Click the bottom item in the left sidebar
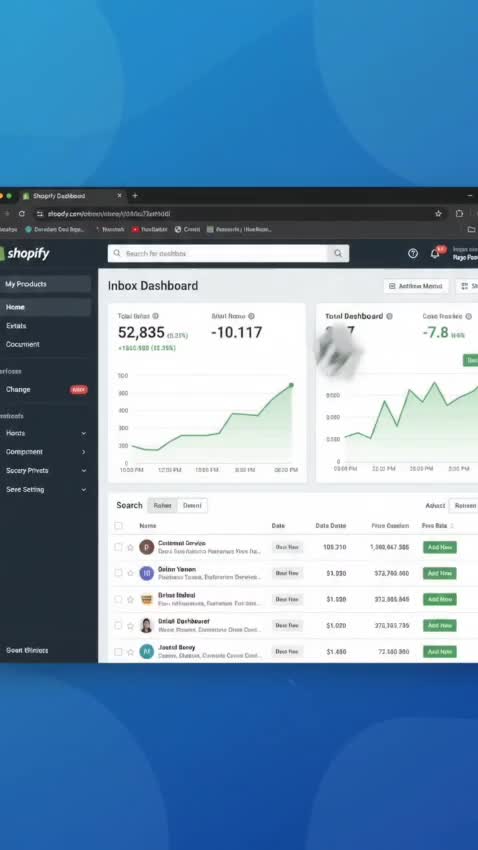Screen dimensions: 478x850 click(27, 650)
